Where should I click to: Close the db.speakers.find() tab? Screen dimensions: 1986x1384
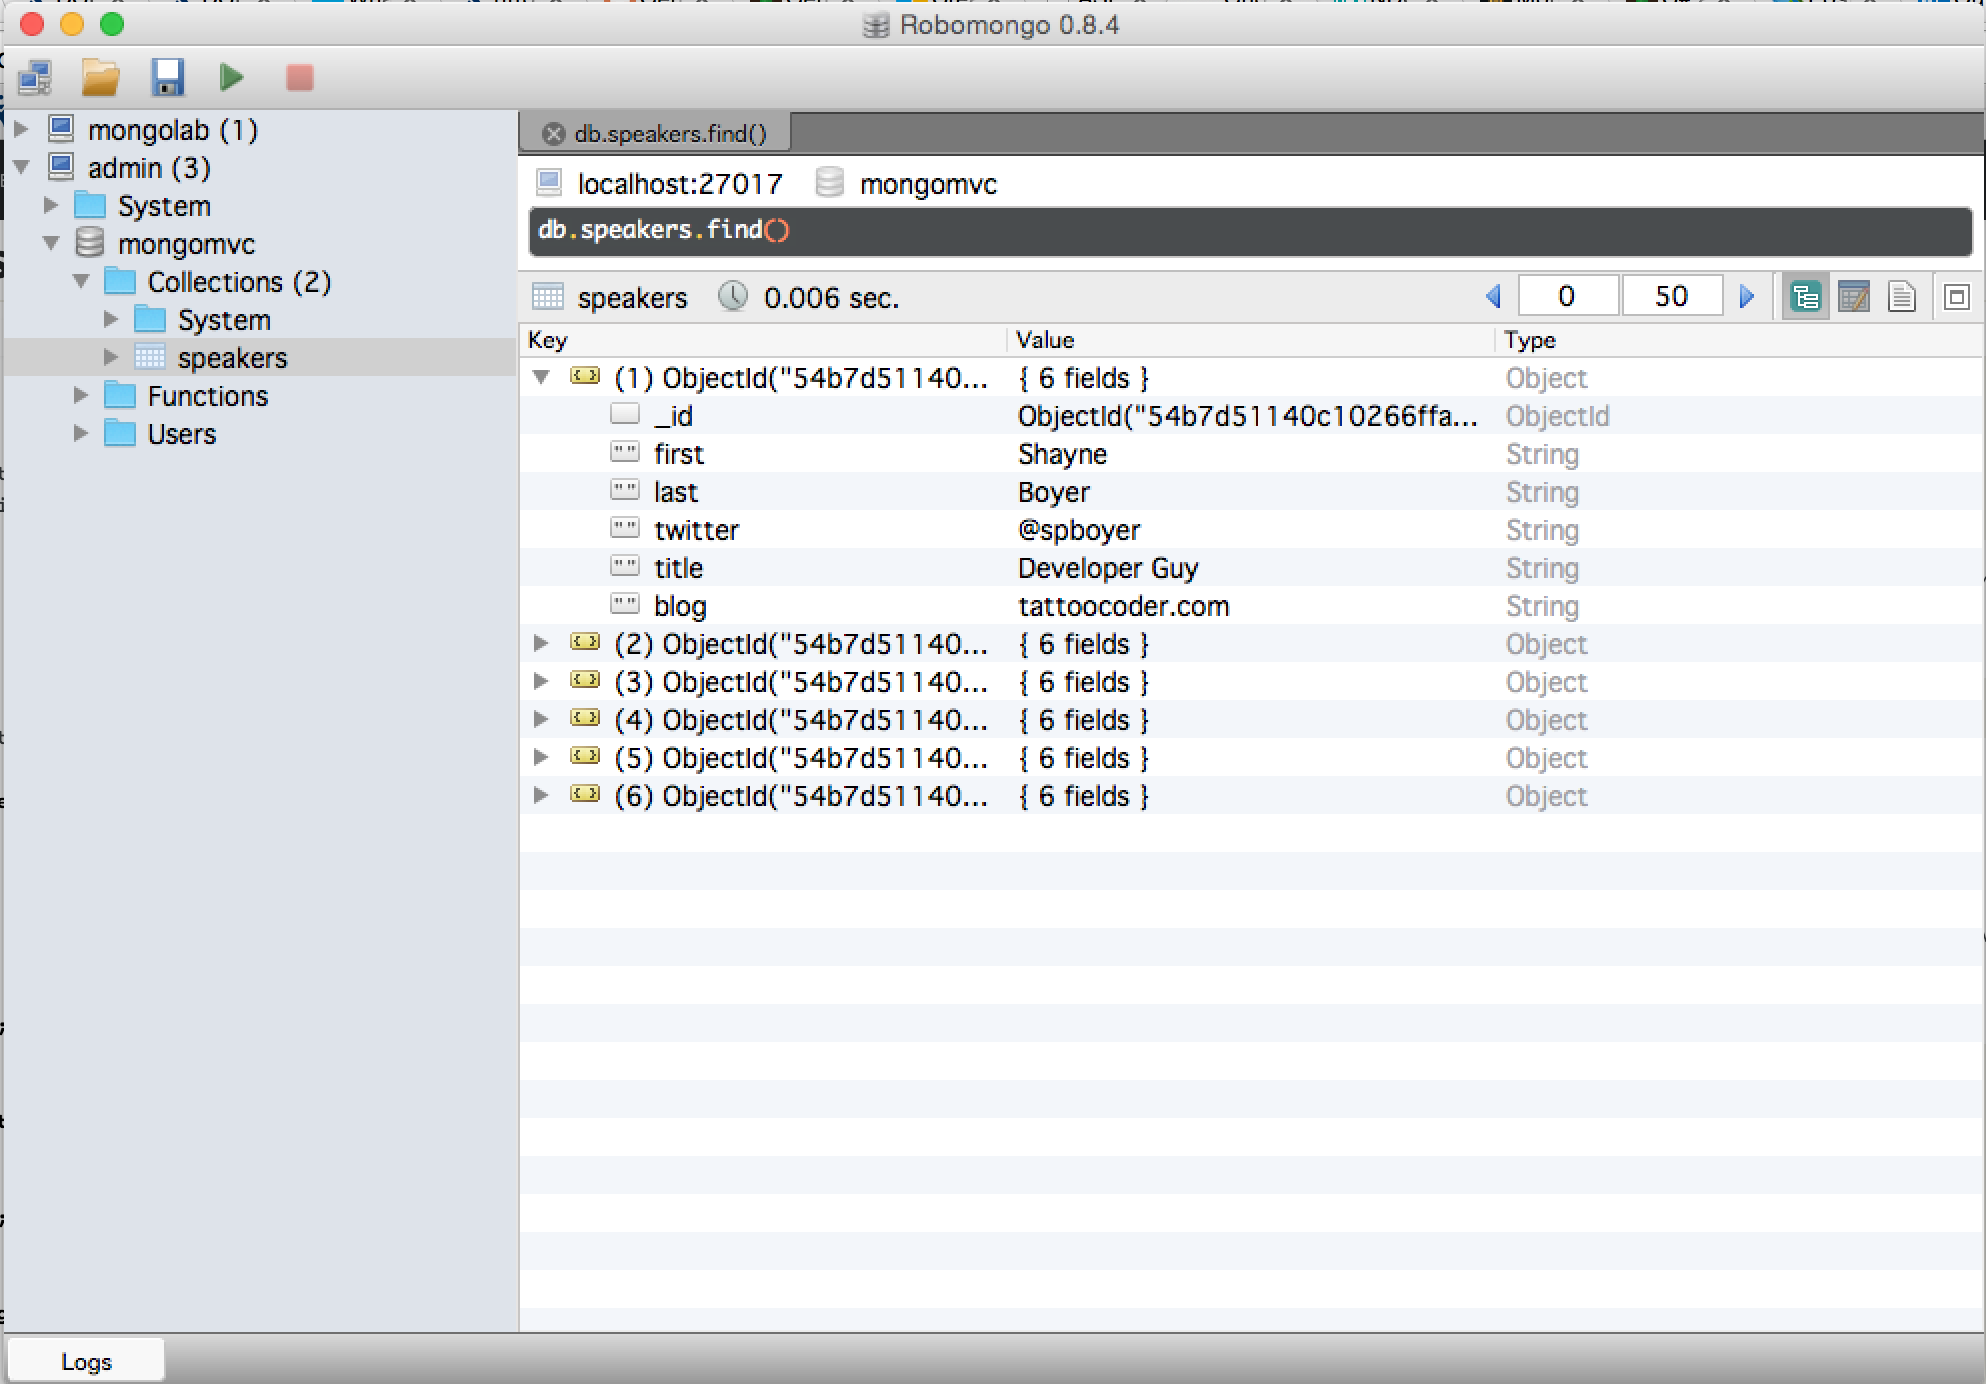point(553,133)
